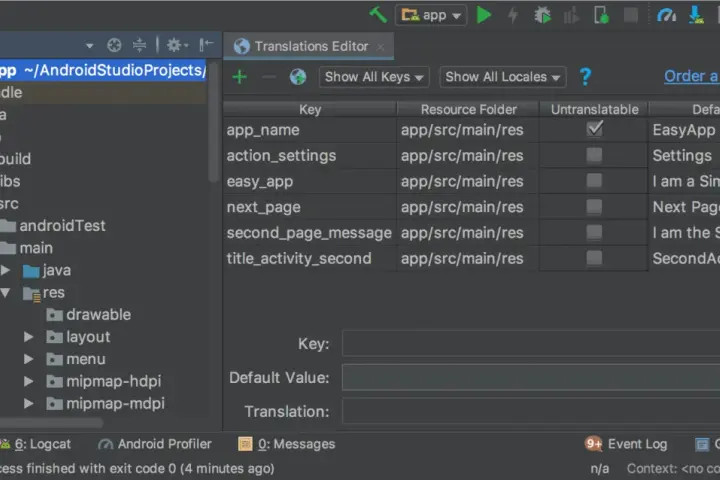Click Apply Changes lightning bolt icon
Image resolution: width=720 pixels, height=480 pixels.
click(x=513, y=15)
